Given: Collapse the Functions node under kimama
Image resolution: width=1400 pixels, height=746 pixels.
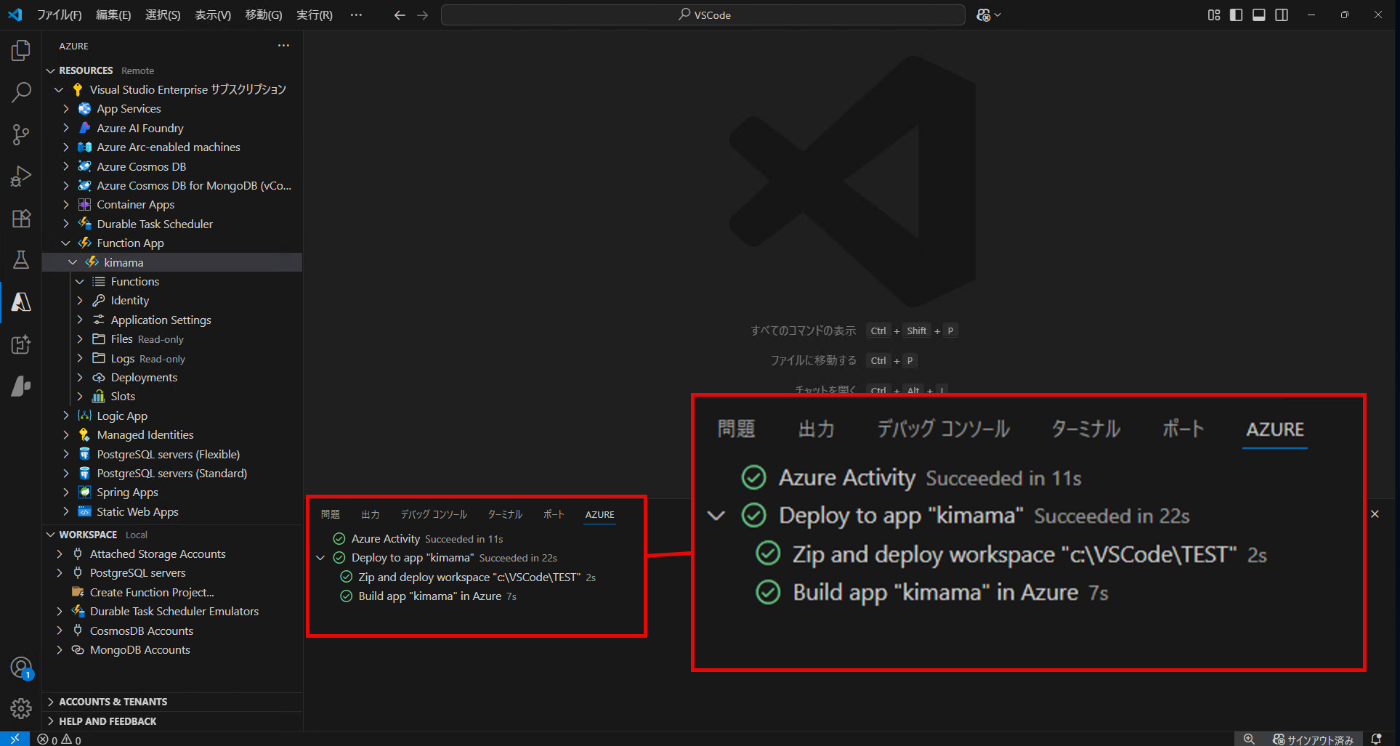Looking at the screenshot, I should tap(80, 282).
